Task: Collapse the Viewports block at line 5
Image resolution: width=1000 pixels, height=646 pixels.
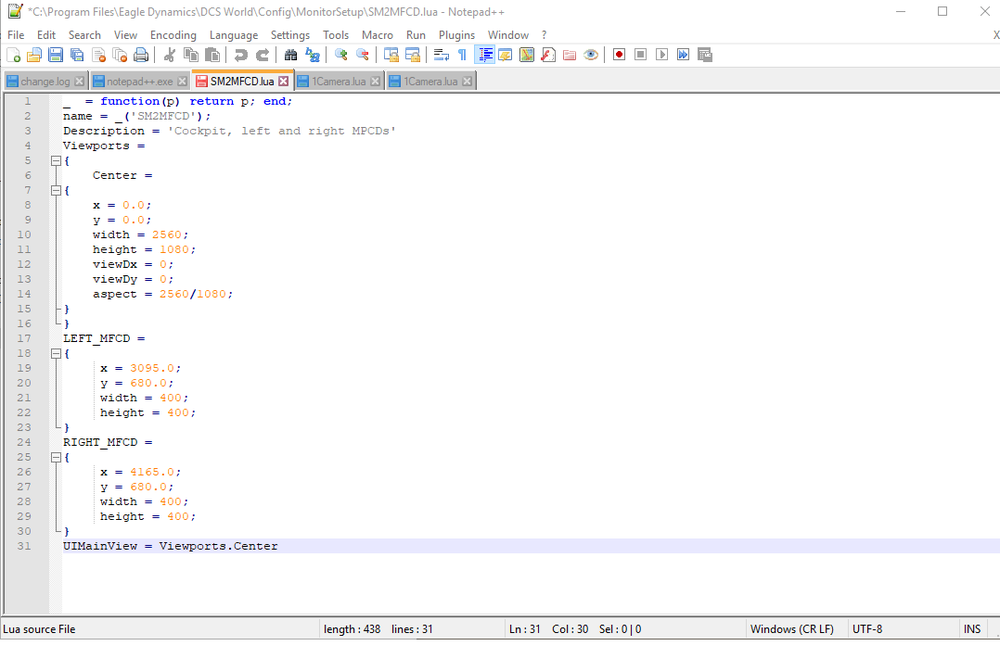Action: pyautogui.click(x=55, y=161)
